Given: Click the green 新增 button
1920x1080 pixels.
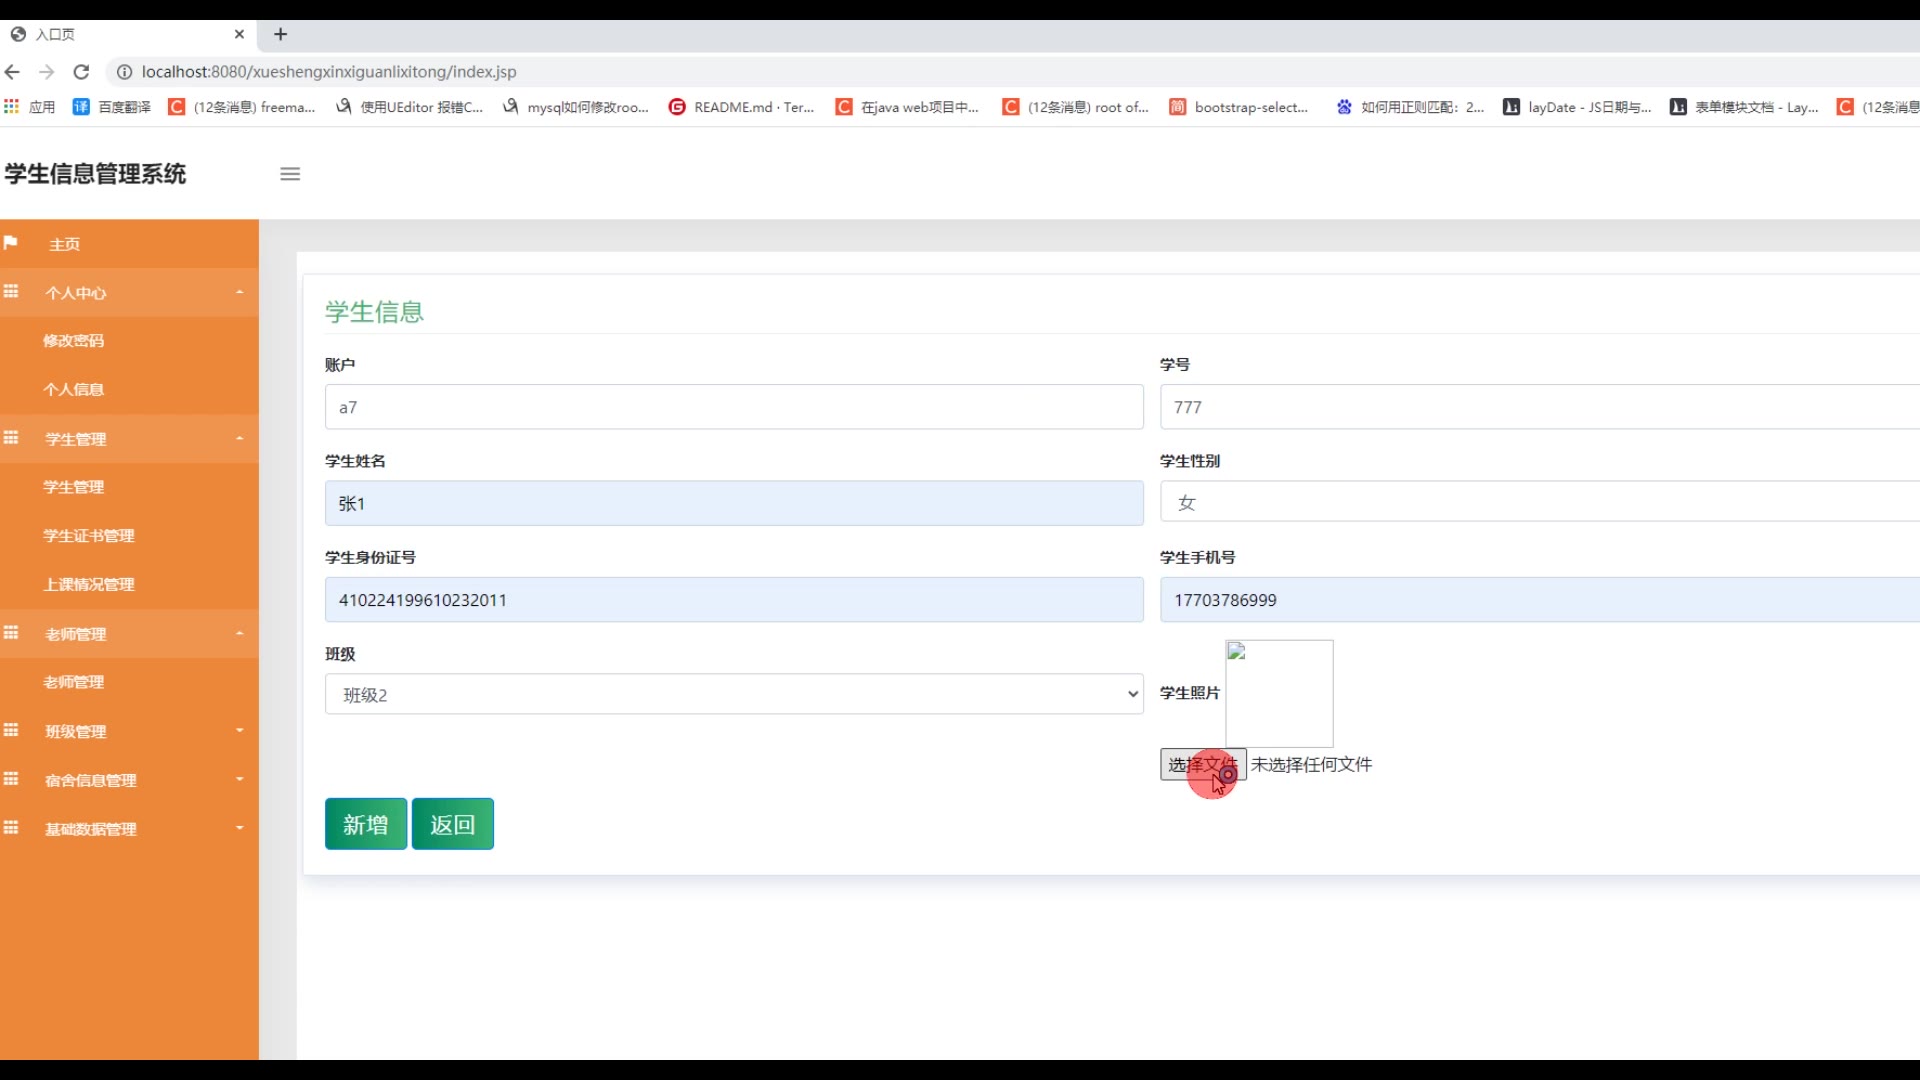Looking at the screenshot, I should click(365, 824).
